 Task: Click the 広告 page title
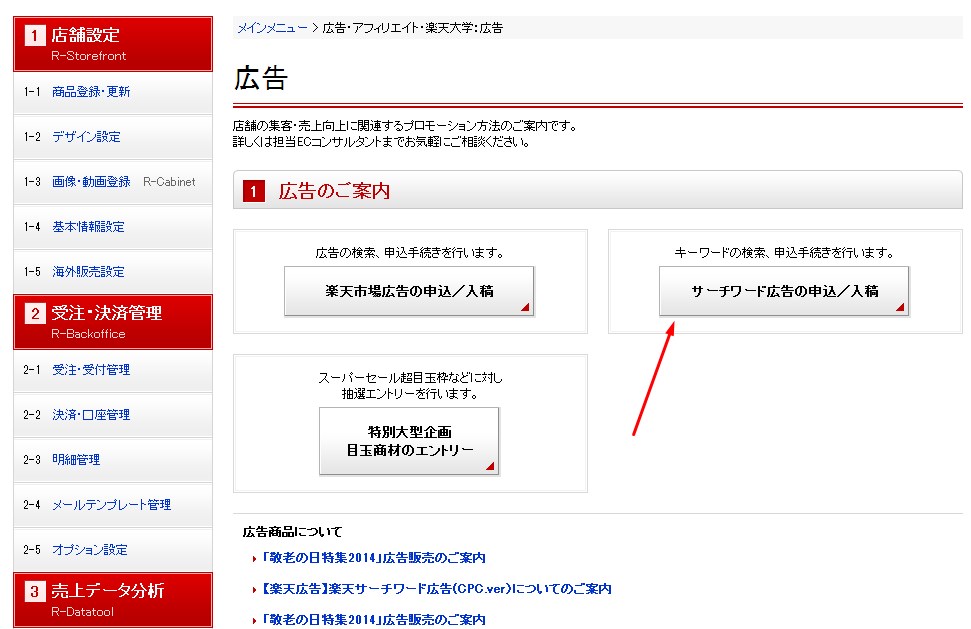click(x=261, y=79)
